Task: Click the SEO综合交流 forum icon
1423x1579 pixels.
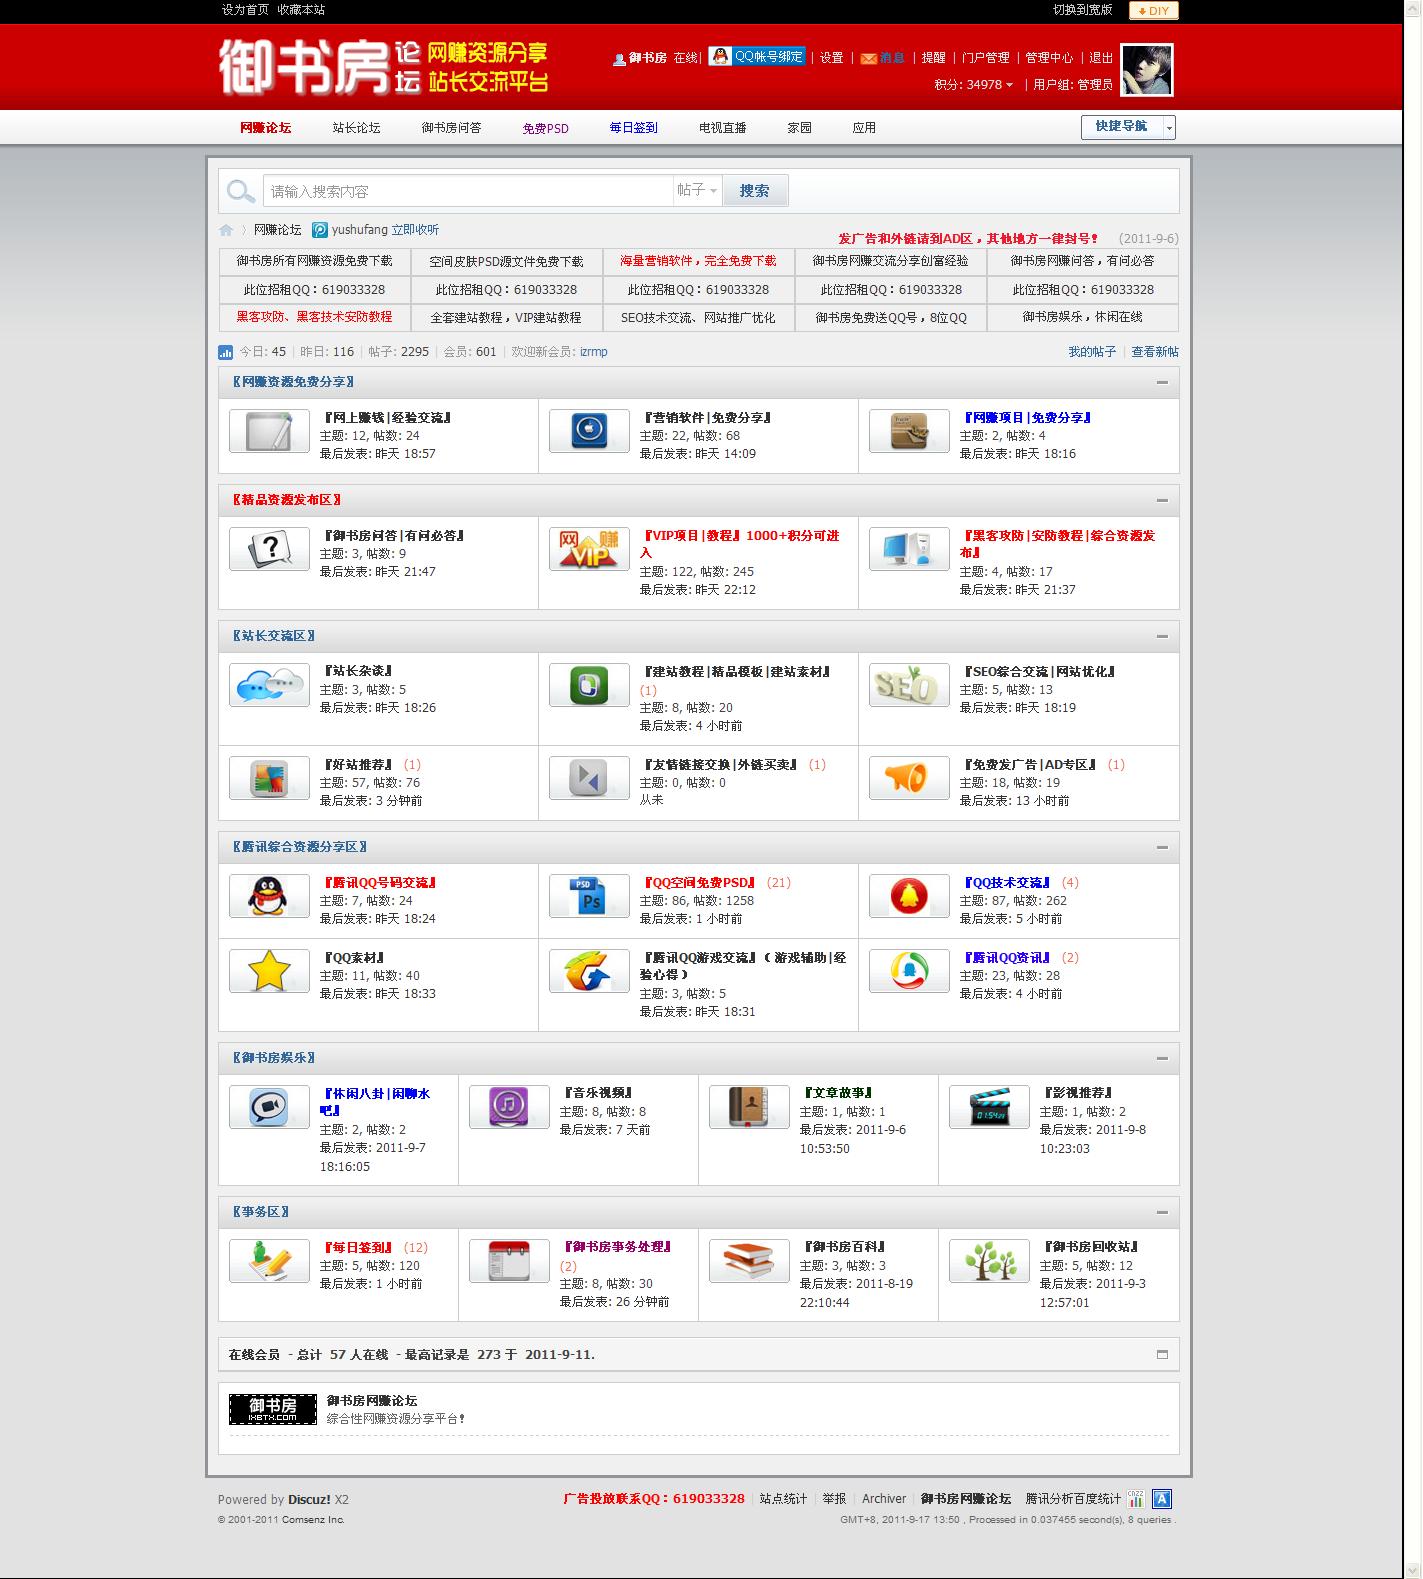Action: coord(909,685)
